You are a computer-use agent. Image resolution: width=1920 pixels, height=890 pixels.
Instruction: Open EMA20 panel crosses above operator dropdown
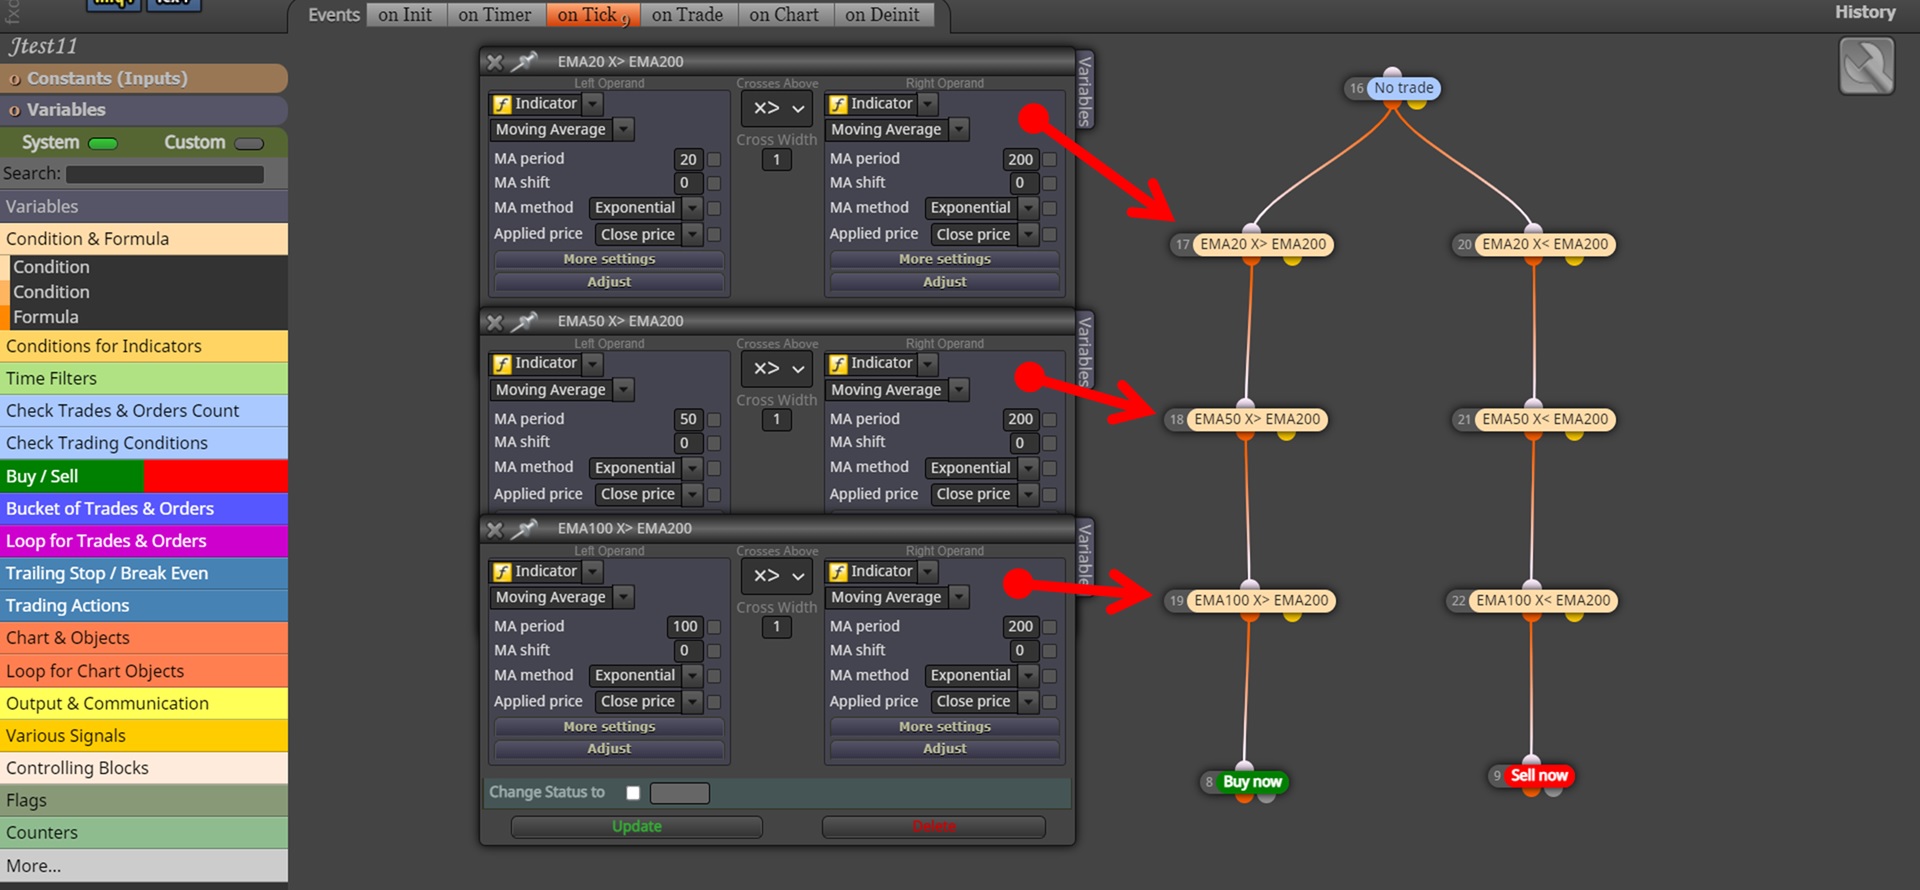click(777, 108)
